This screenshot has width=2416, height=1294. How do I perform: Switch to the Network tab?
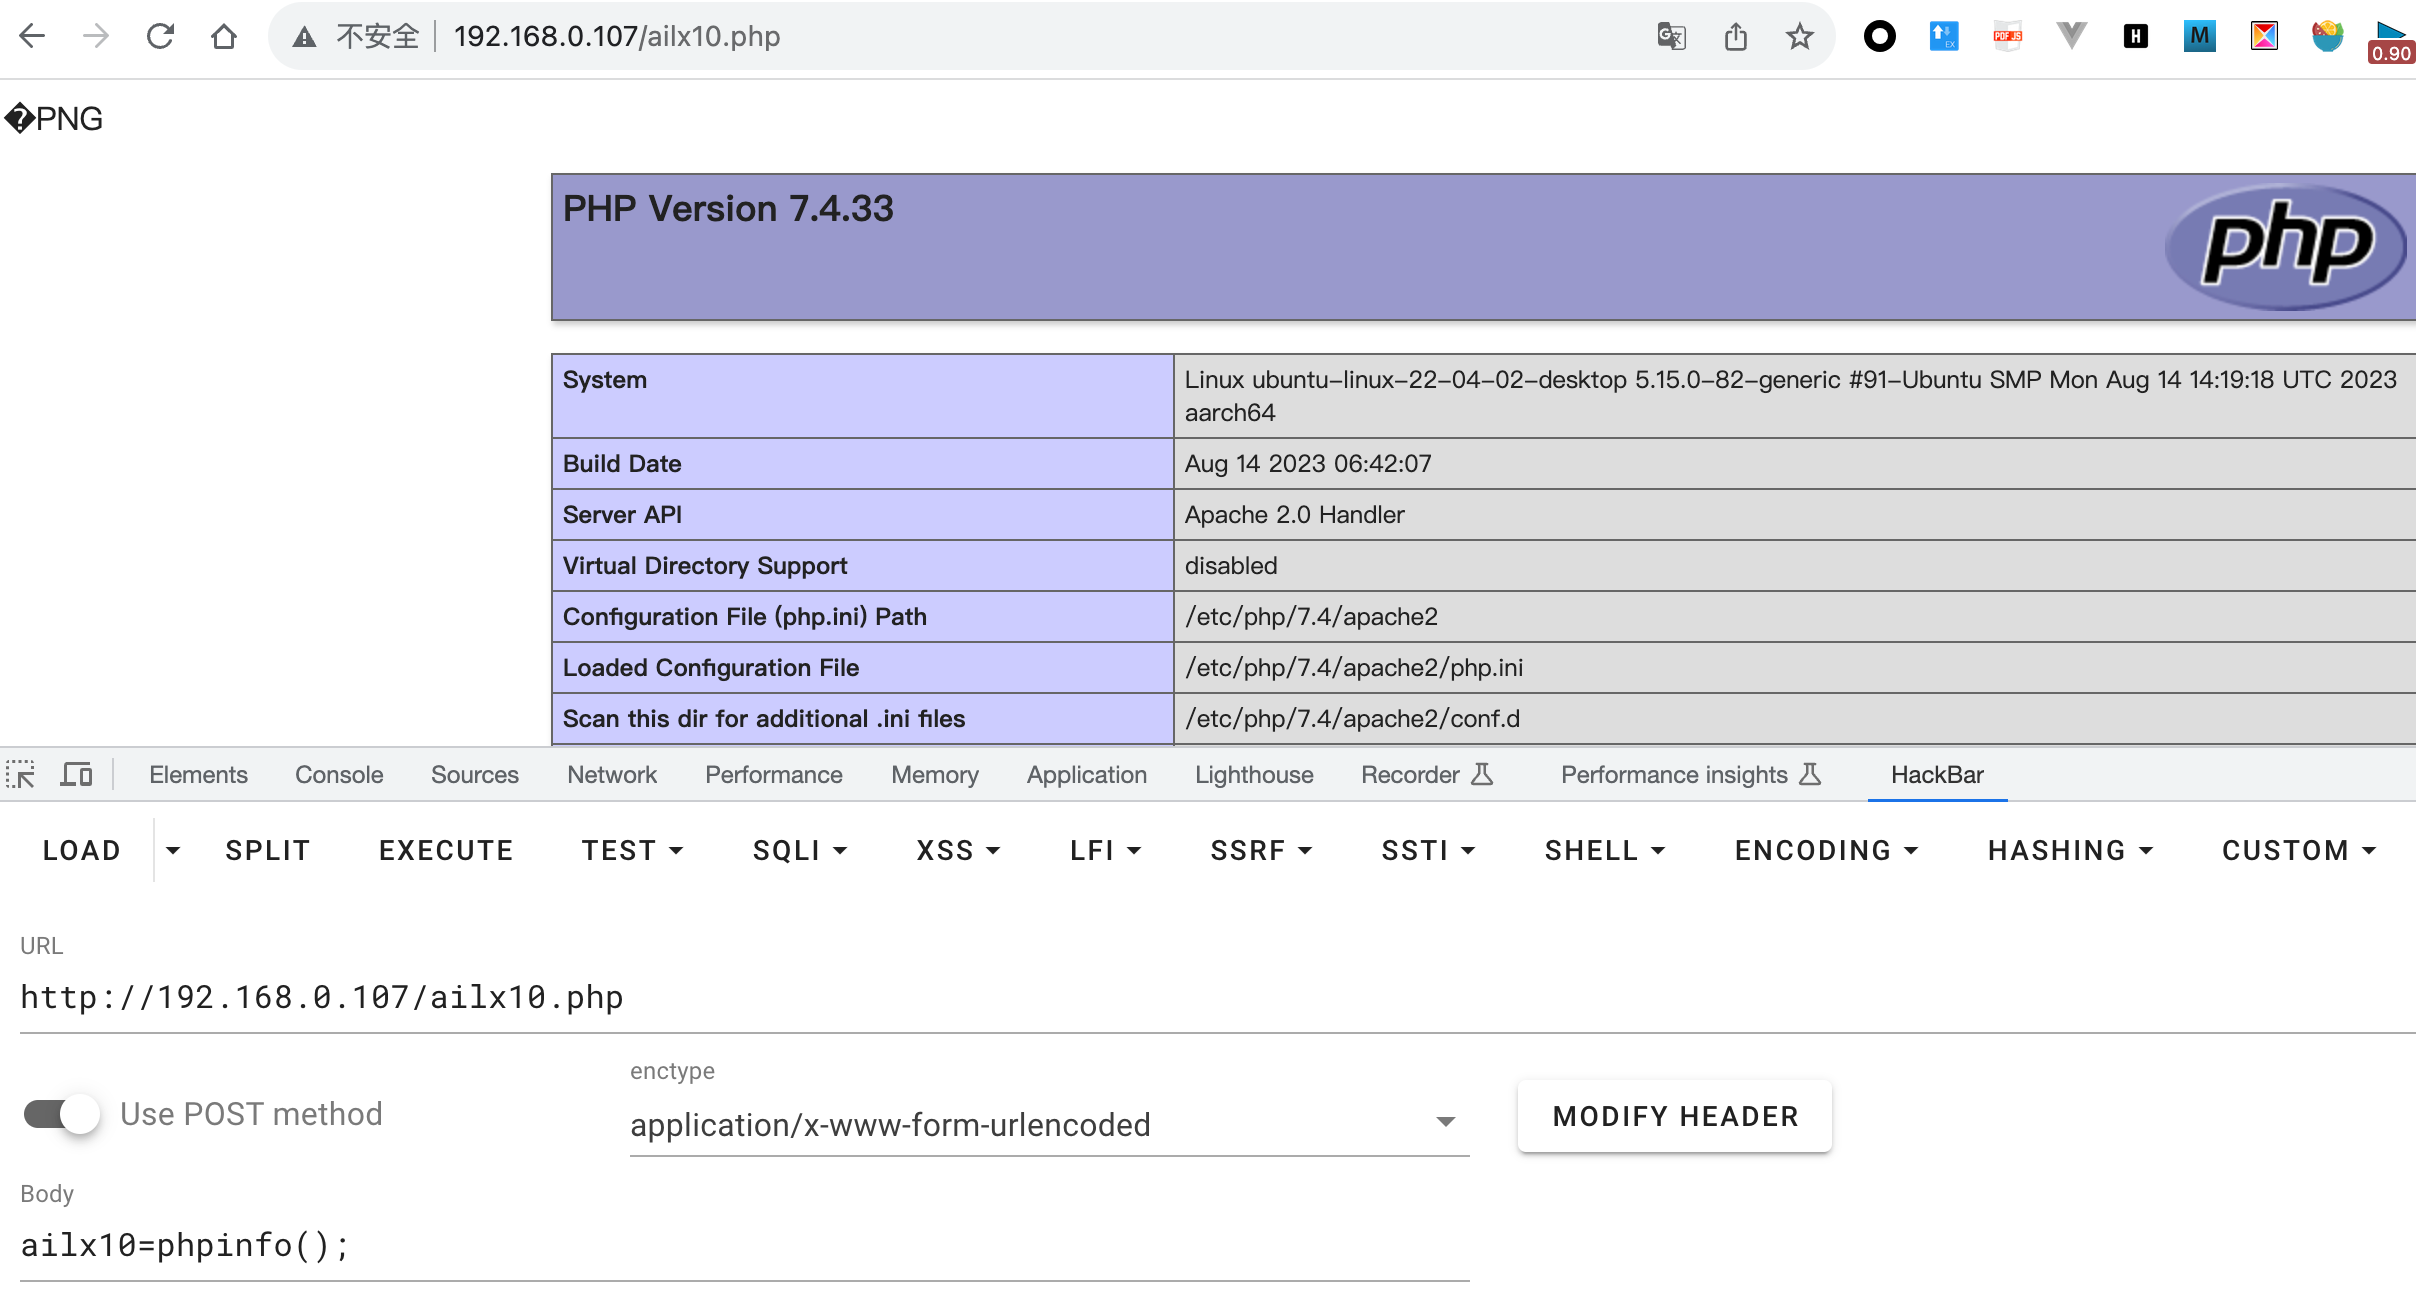611,775
